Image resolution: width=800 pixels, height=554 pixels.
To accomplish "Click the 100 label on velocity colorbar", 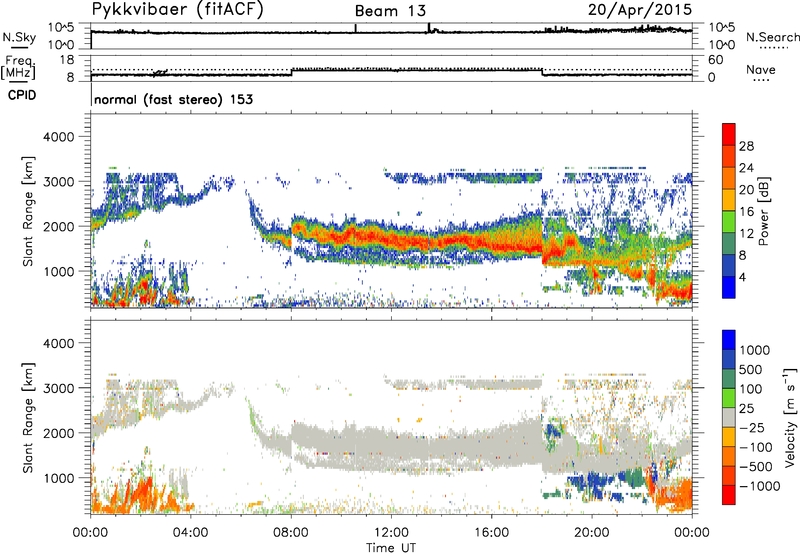I will coord(751,389).
